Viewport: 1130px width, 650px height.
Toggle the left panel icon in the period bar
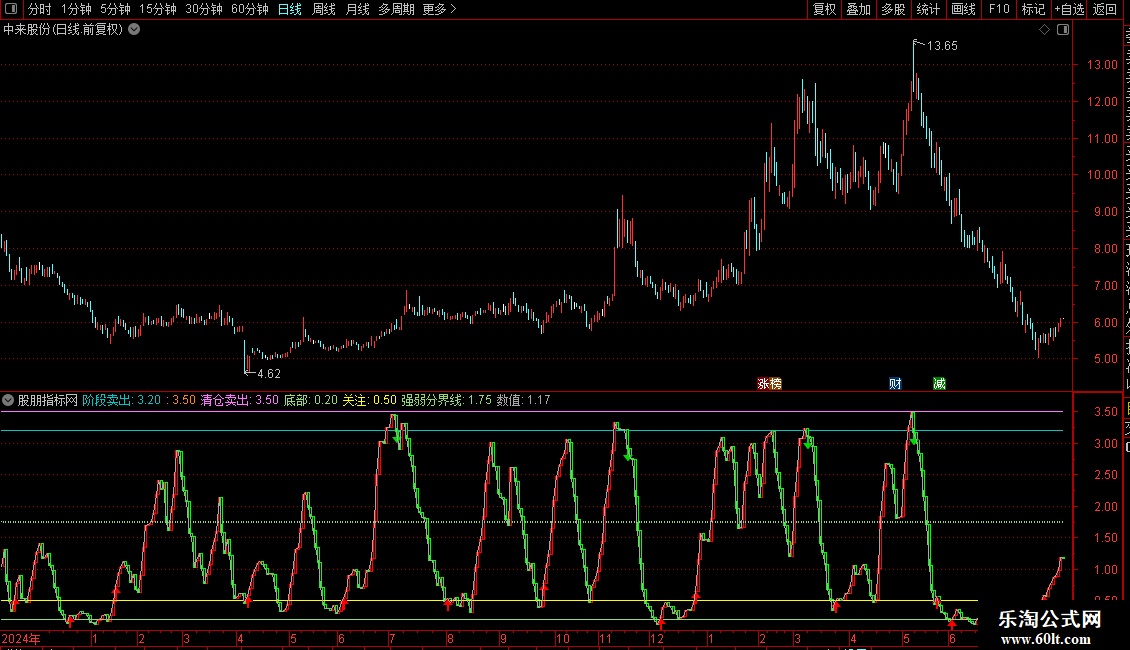[12, 9]
